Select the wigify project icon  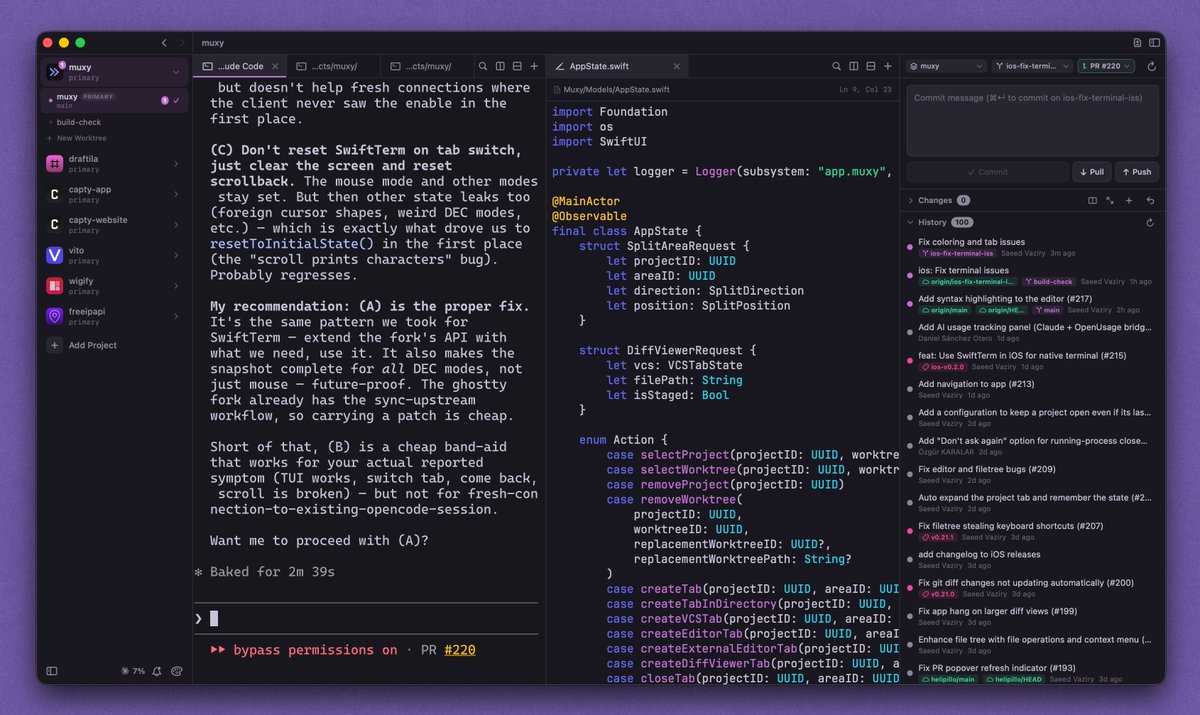coord(54,286)
